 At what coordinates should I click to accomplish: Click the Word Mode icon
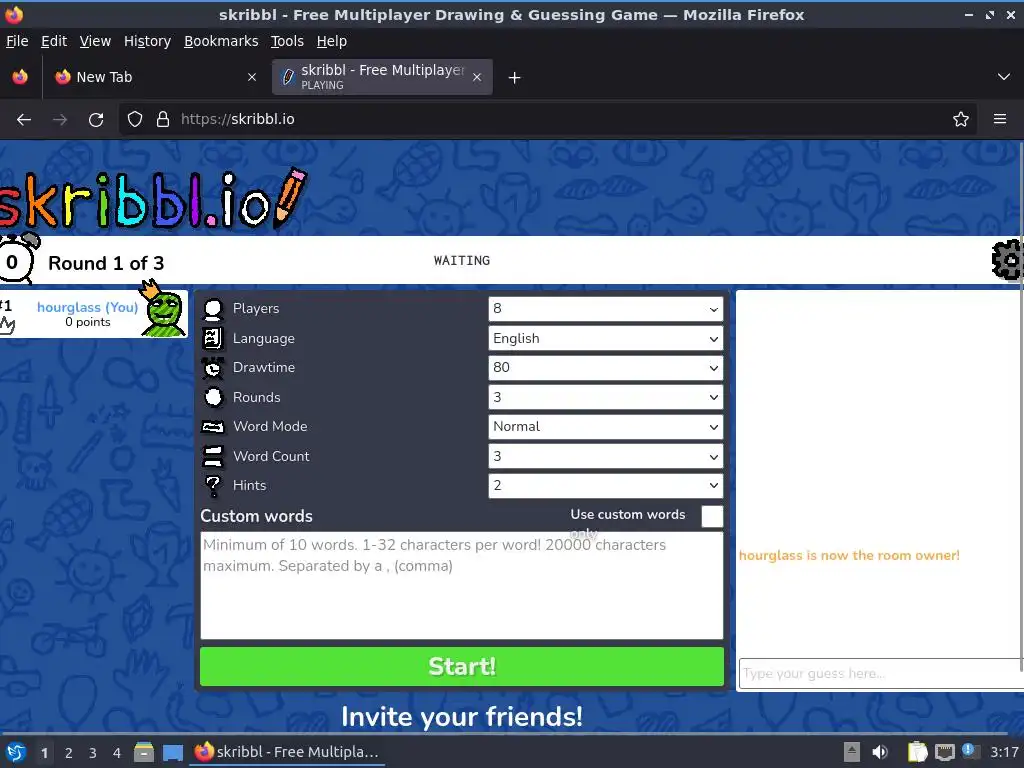pos(213,426)
